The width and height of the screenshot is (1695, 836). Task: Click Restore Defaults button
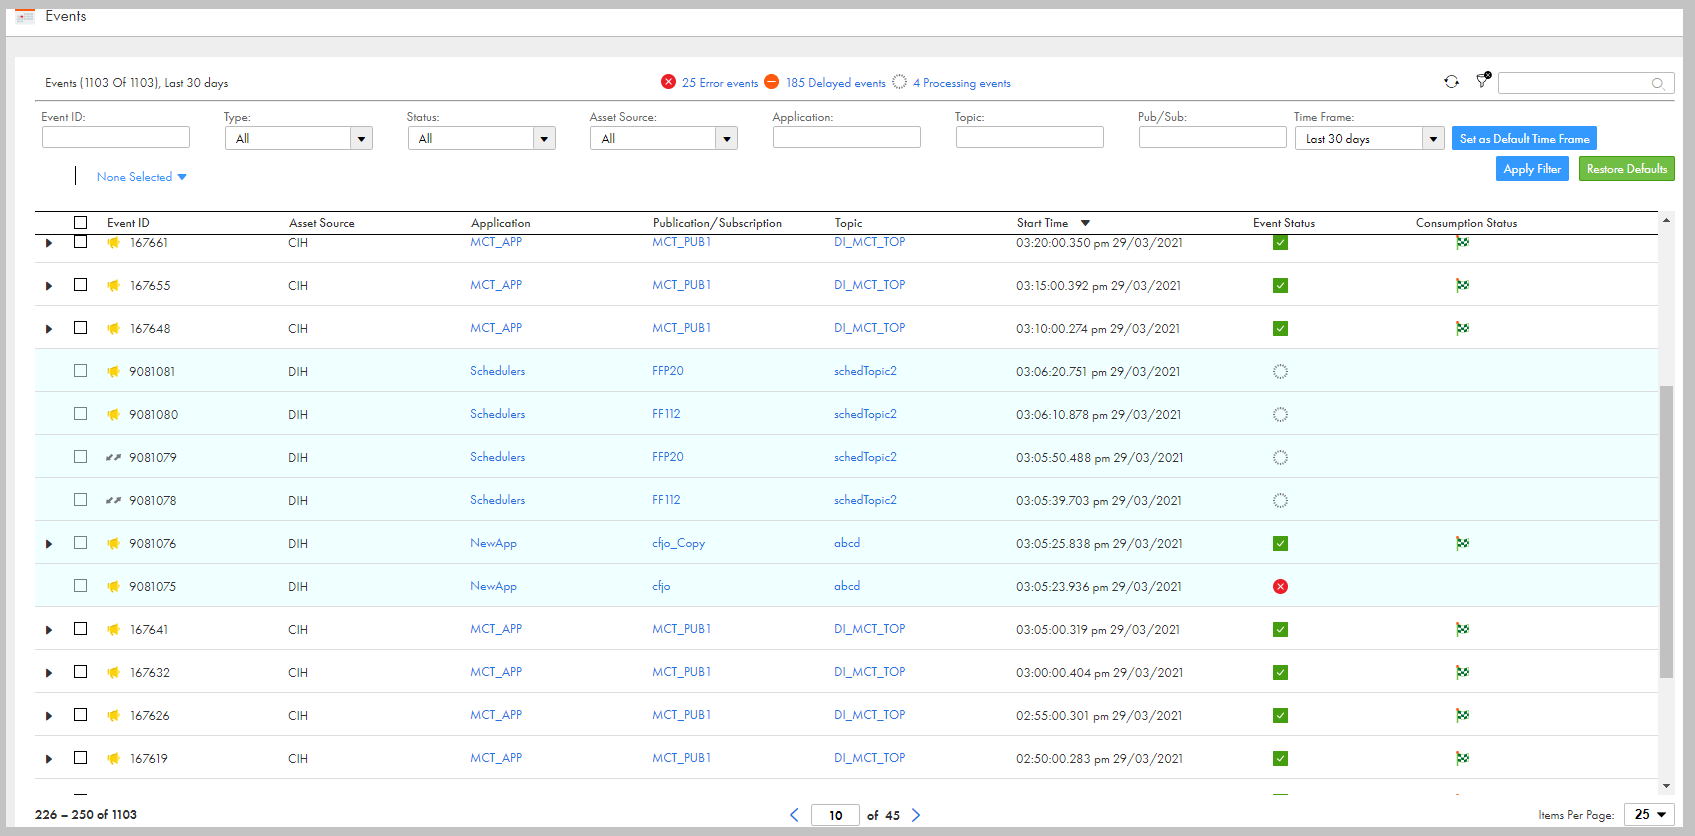click(1627, 169)
